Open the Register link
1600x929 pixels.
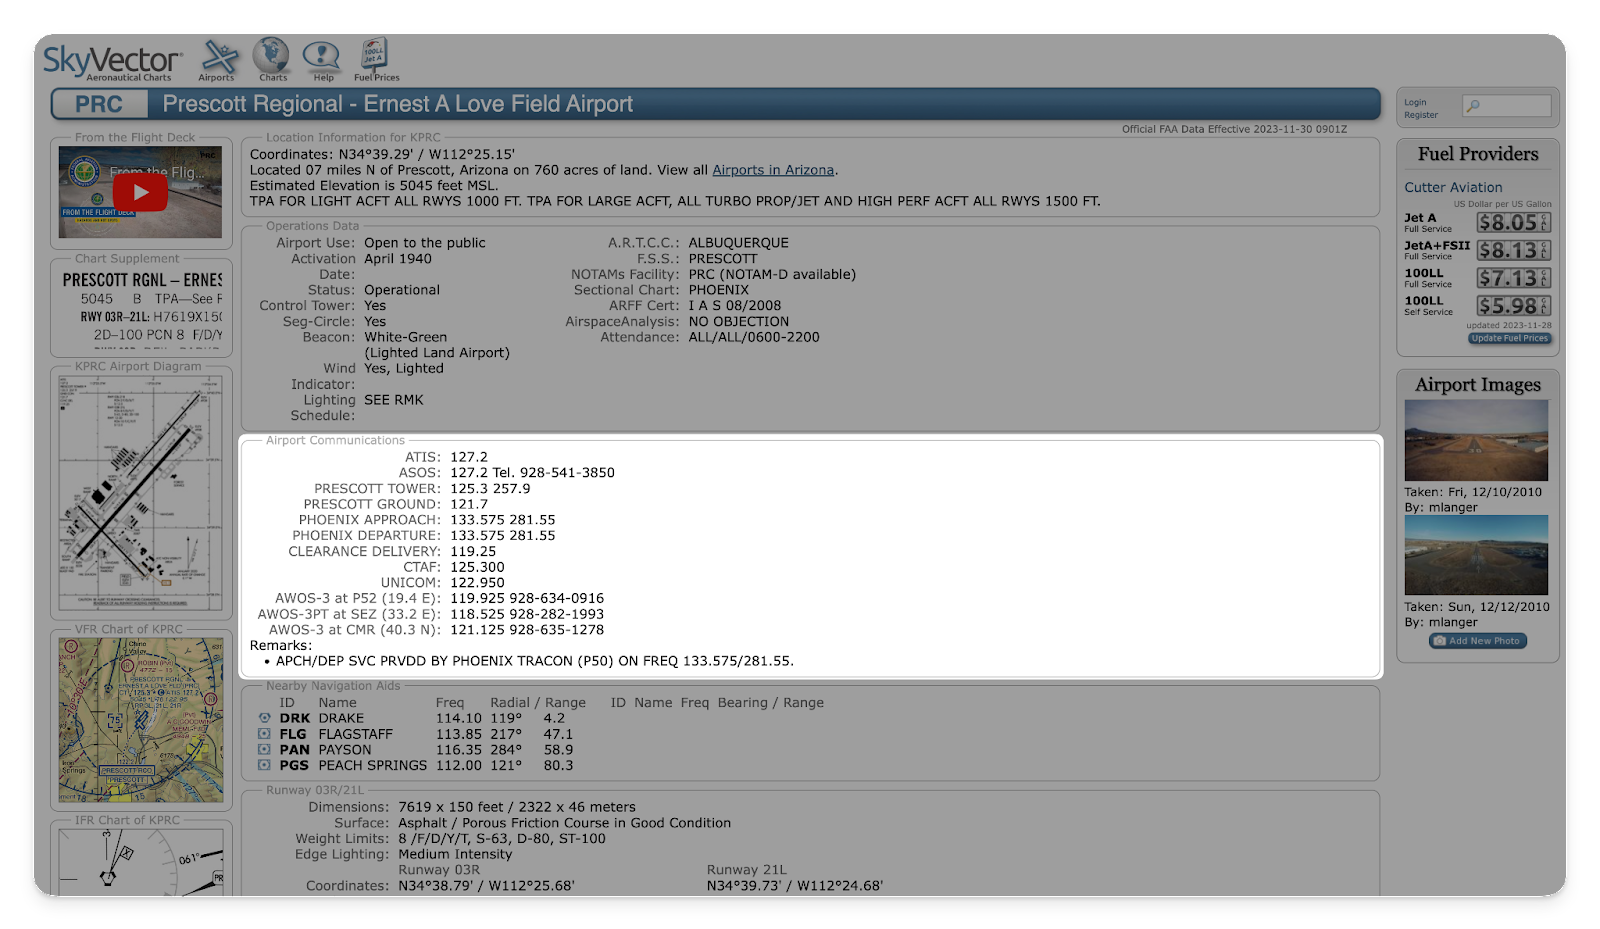point(1420,115)
